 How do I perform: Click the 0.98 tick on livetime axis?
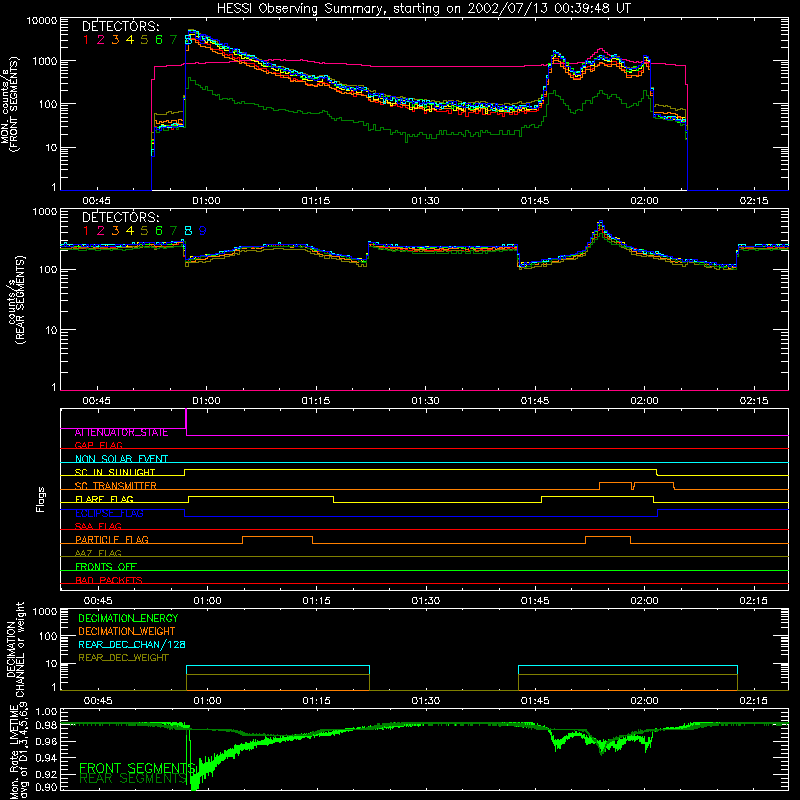pyautogui.click(x=46, y=725)
